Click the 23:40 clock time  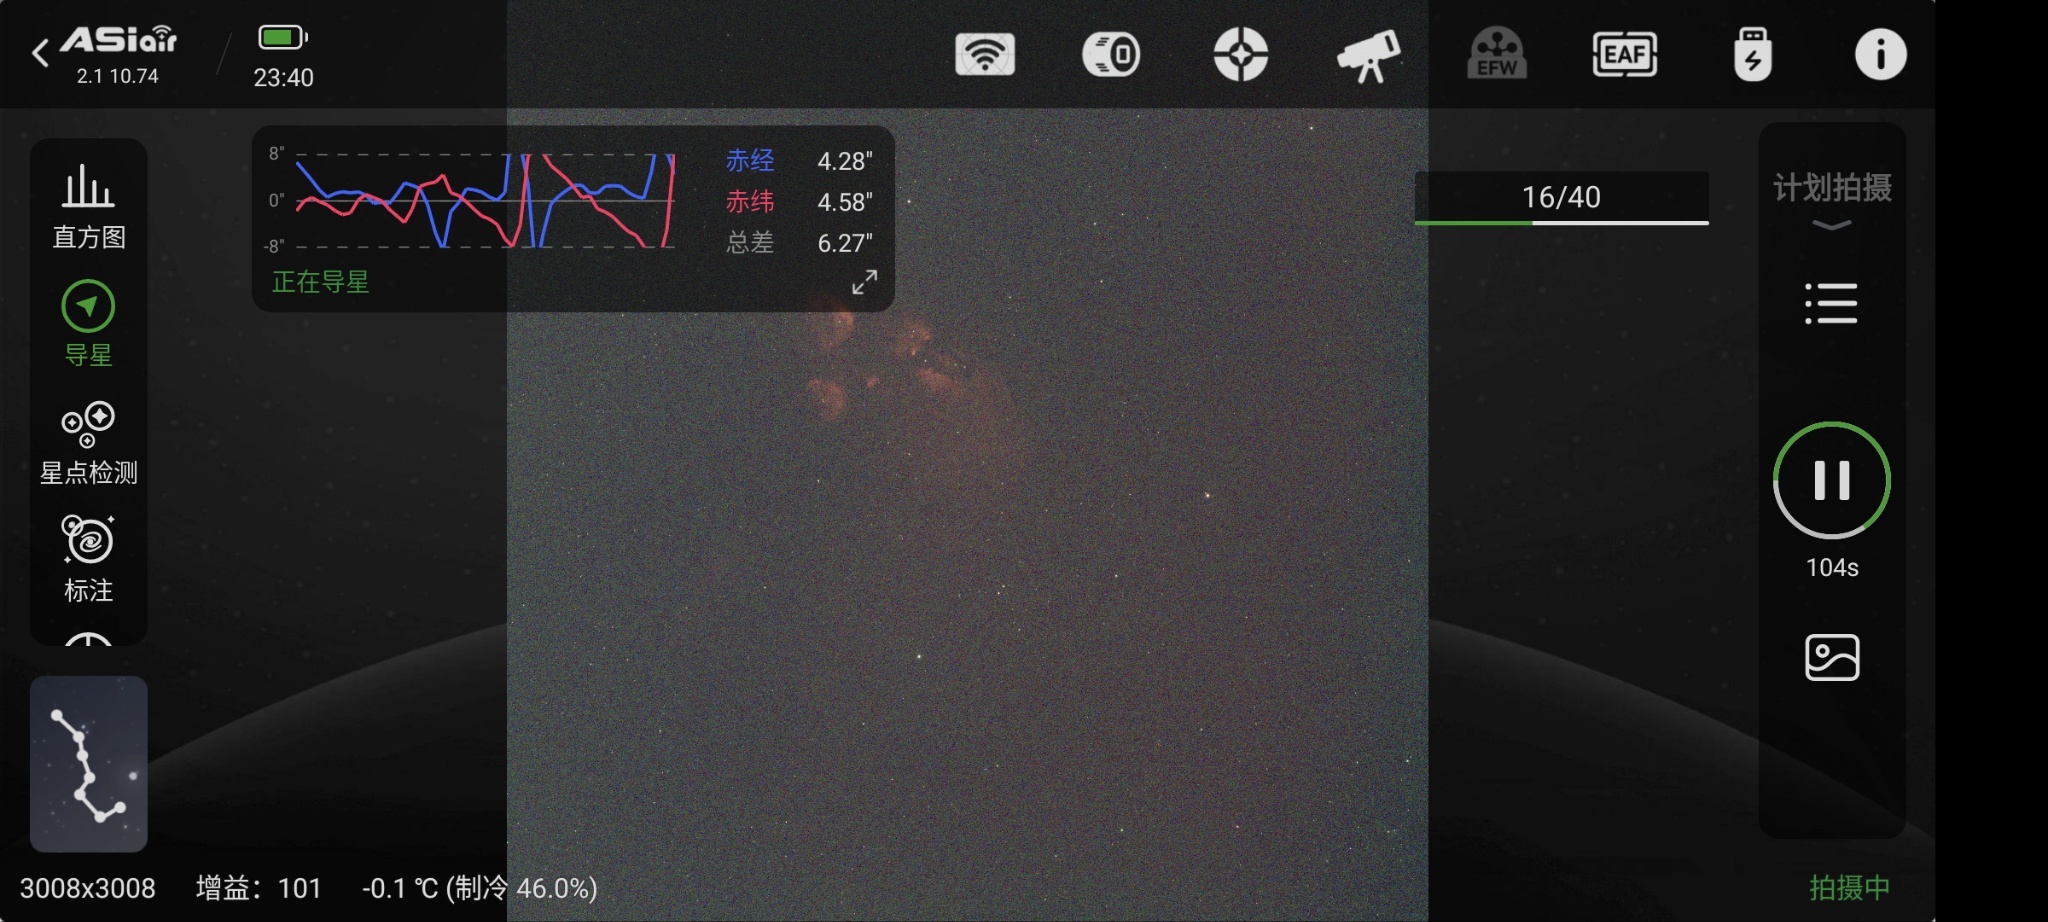point(283,78)
